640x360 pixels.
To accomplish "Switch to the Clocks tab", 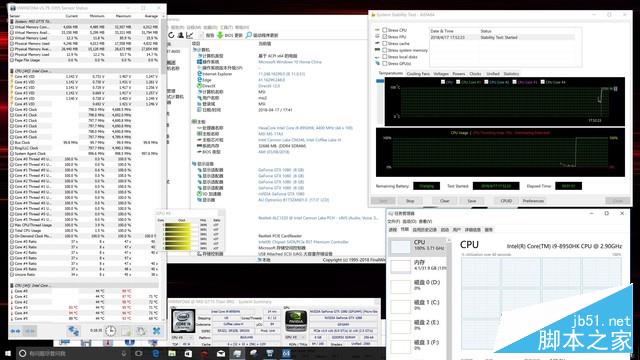I will (476, 74).
